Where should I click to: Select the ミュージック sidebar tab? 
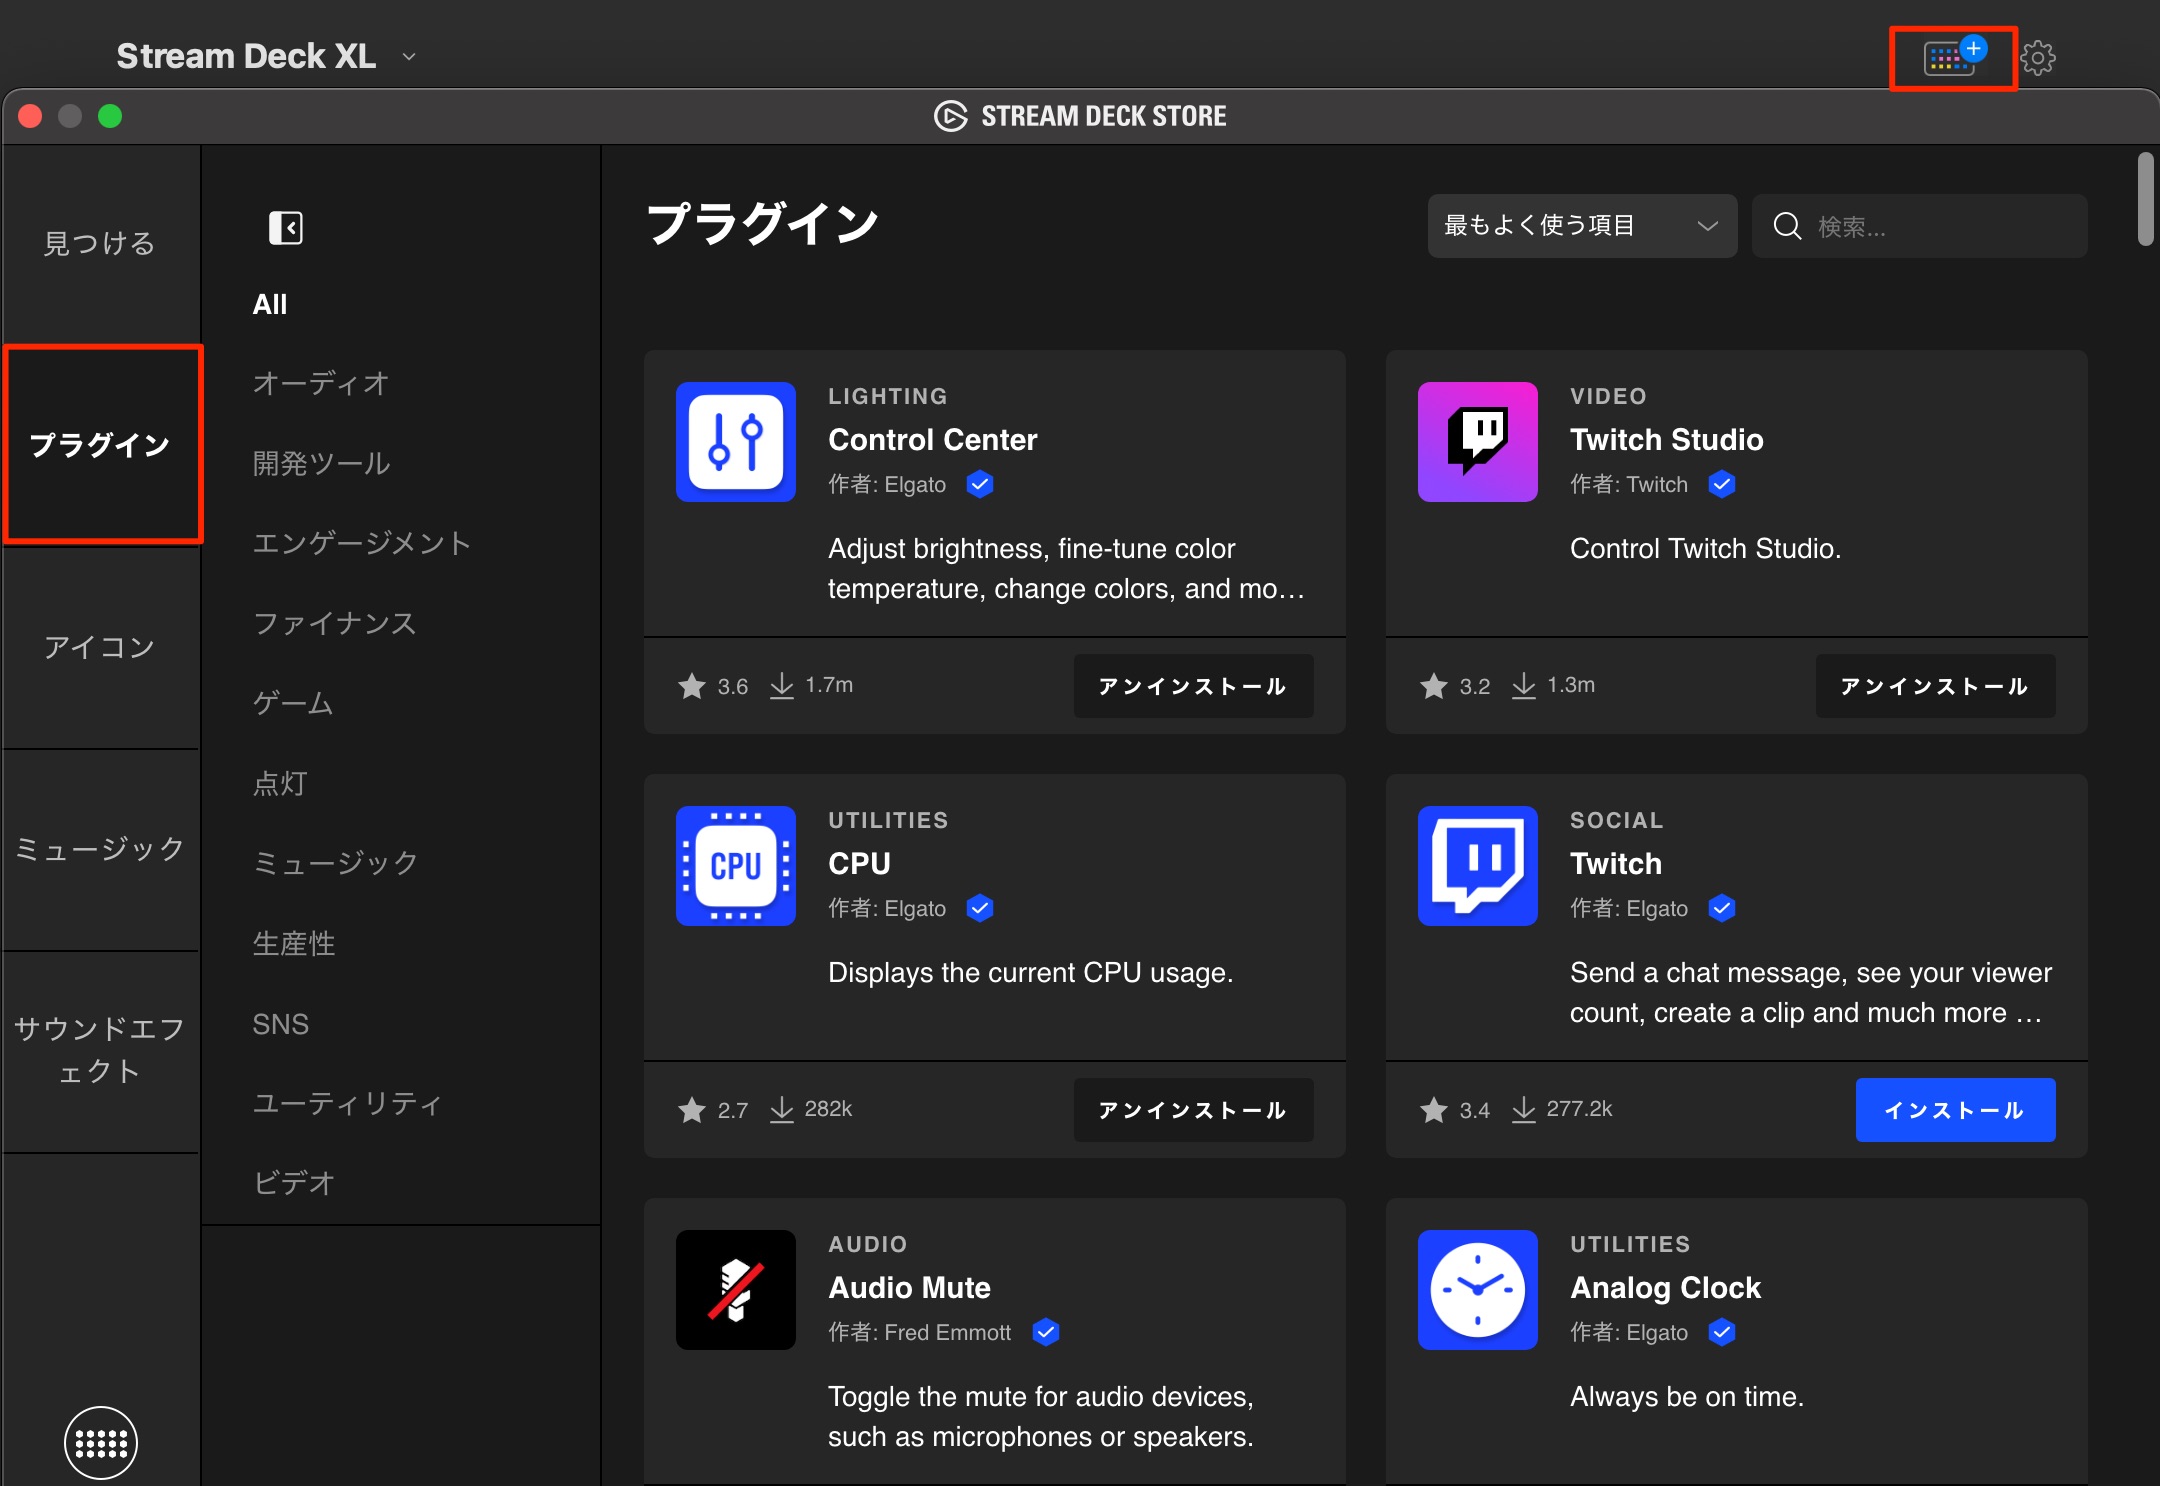pyautogui.click(x=100, y=849)
